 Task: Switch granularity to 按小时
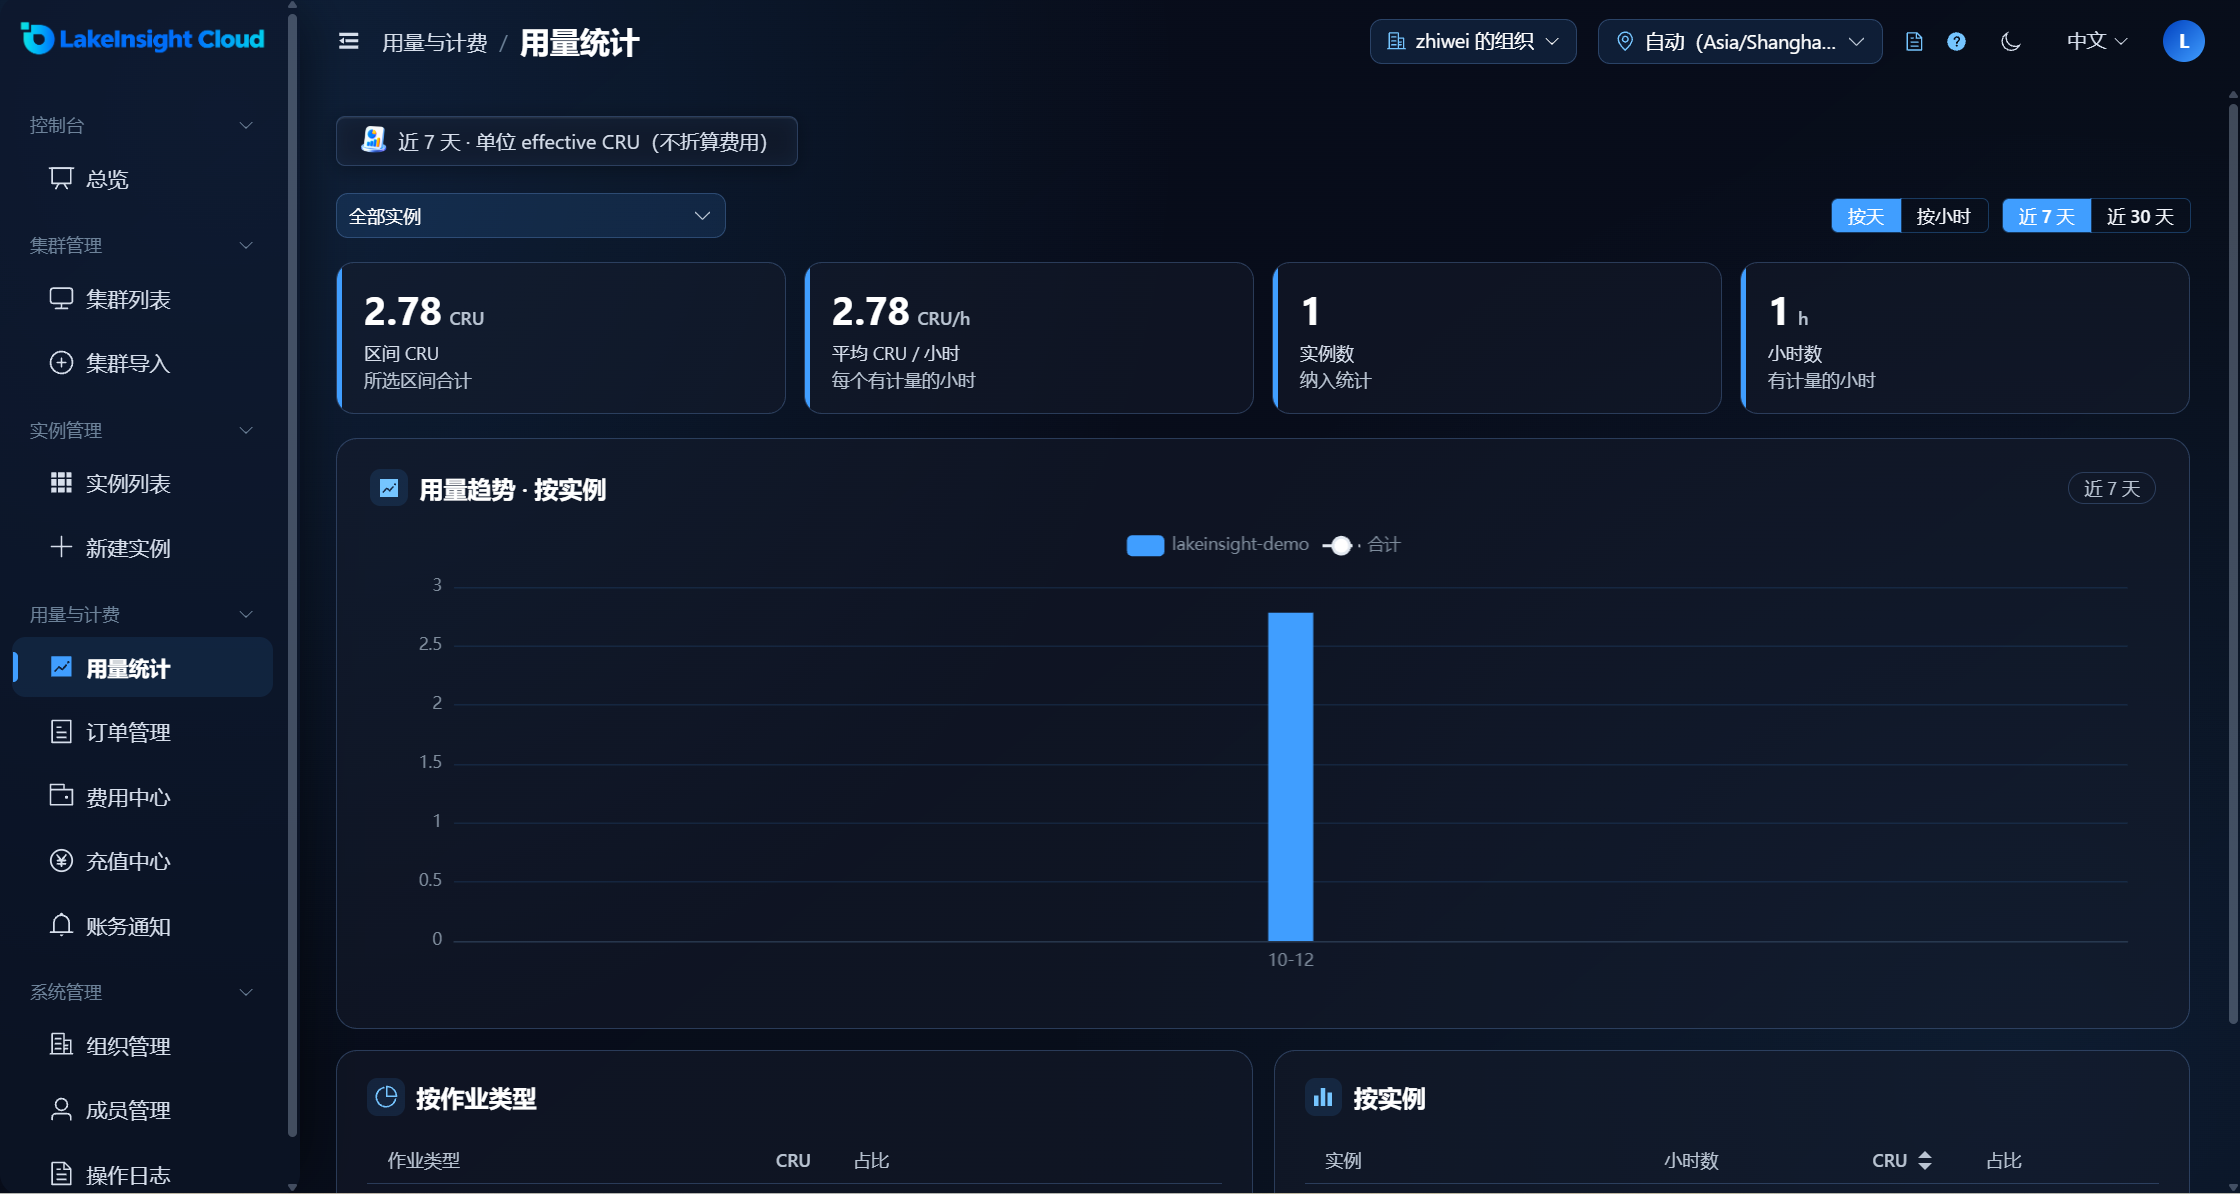pos(1943,216)
